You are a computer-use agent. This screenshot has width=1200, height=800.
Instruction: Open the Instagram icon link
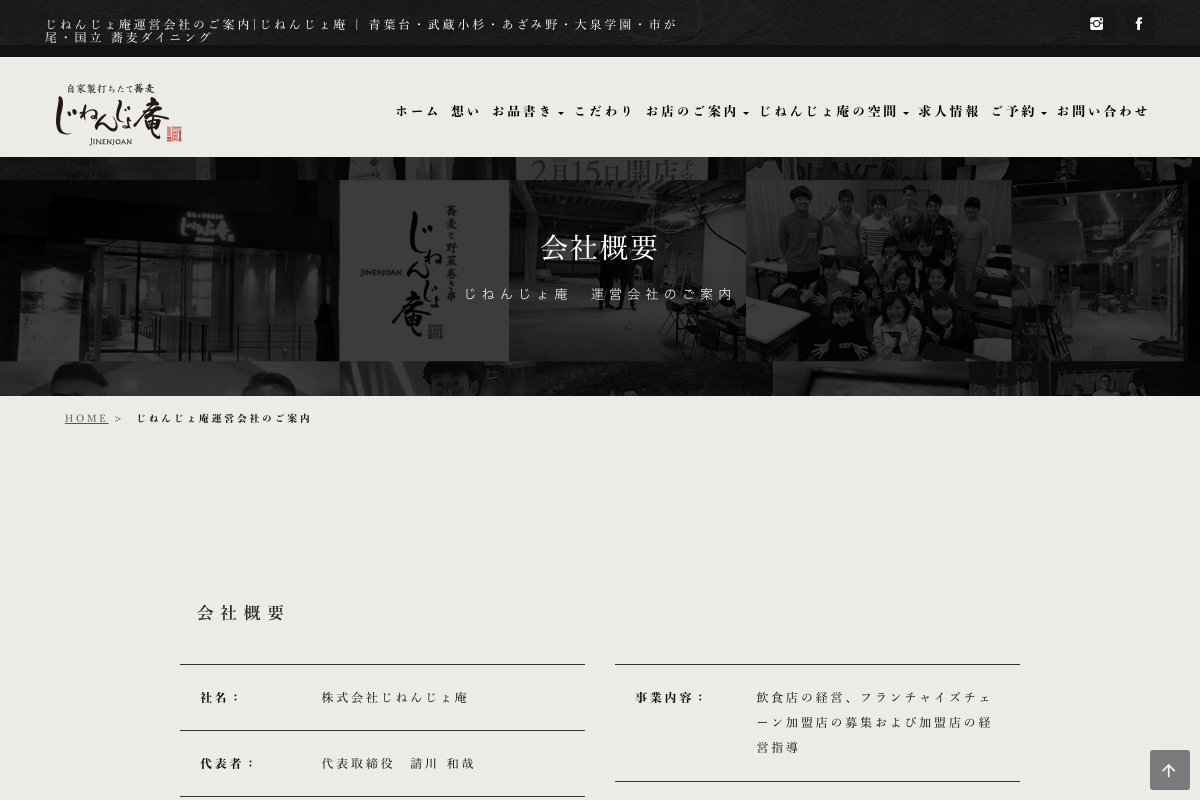[1096, 24]
